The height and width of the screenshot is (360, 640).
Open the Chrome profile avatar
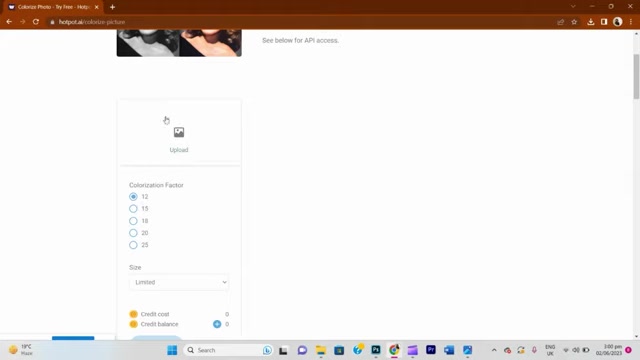point(618,22)
